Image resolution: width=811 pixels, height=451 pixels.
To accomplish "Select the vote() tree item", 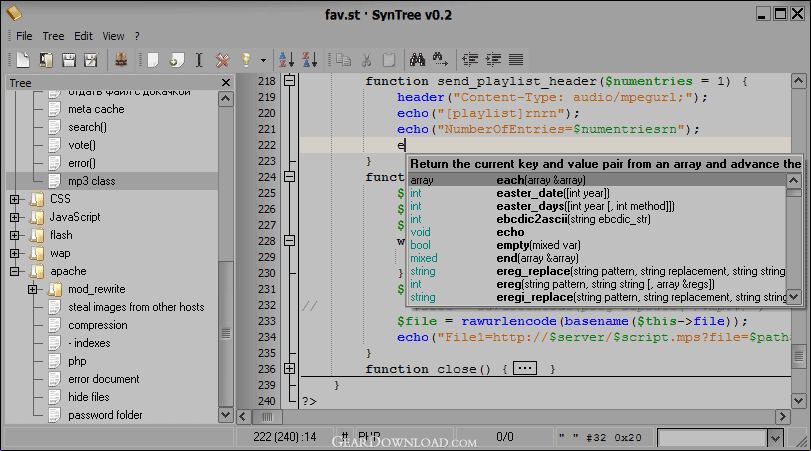I will click(82, 145).
